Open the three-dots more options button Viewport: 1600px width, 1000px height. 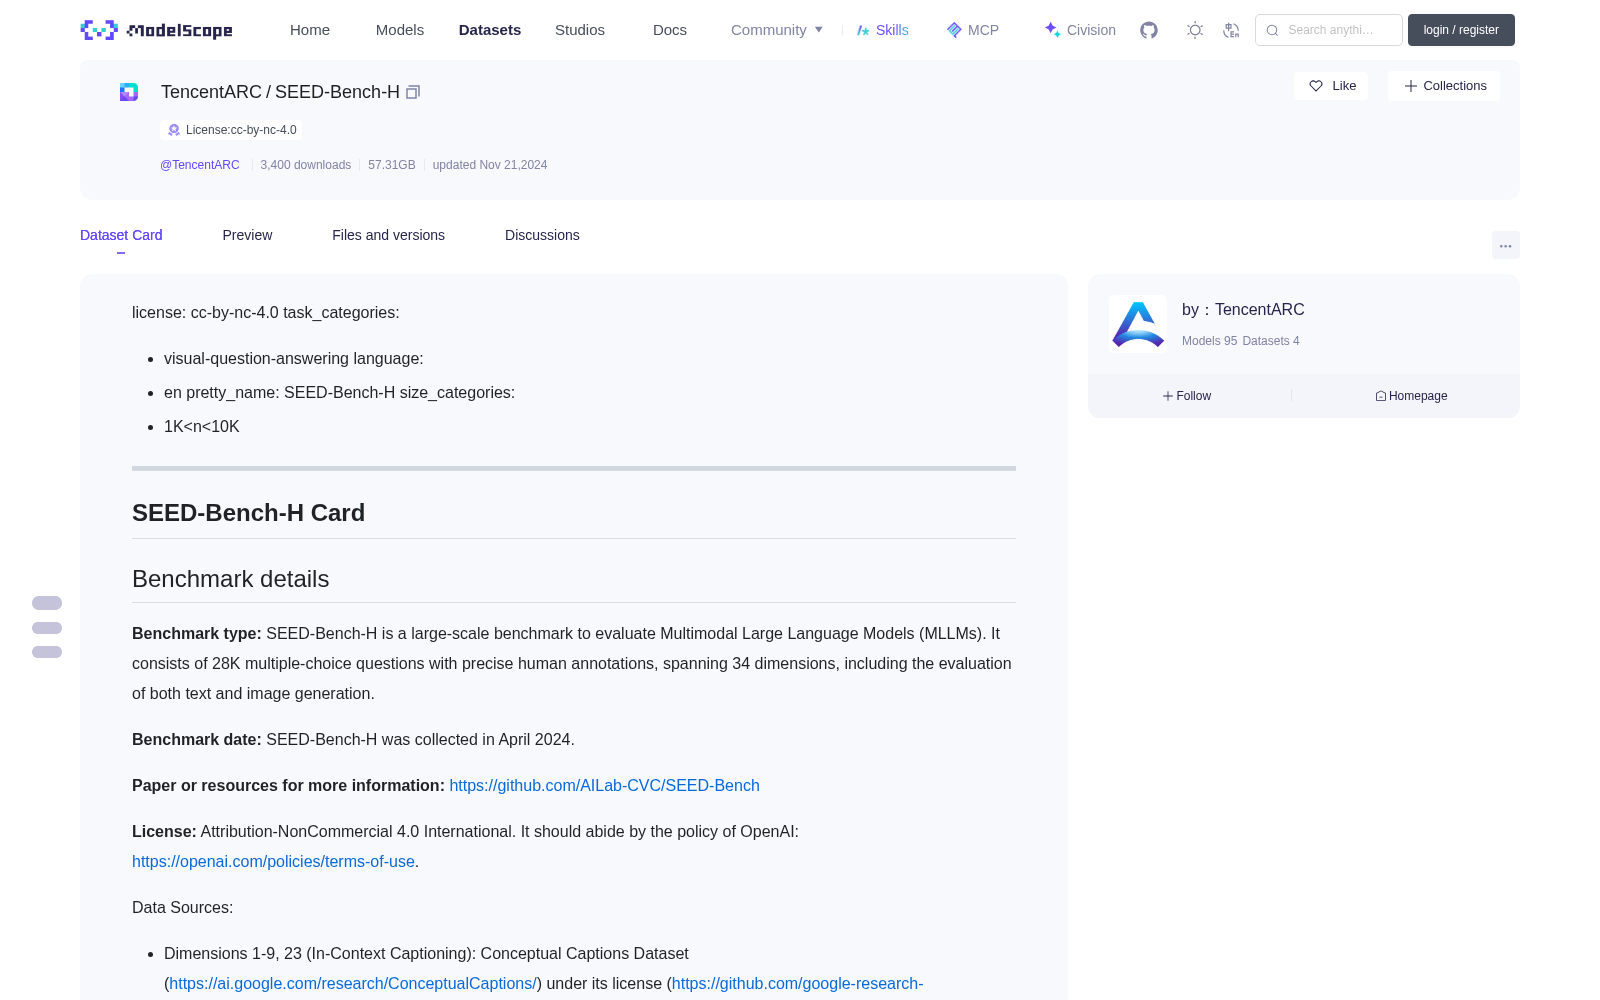coord(1506,245)
